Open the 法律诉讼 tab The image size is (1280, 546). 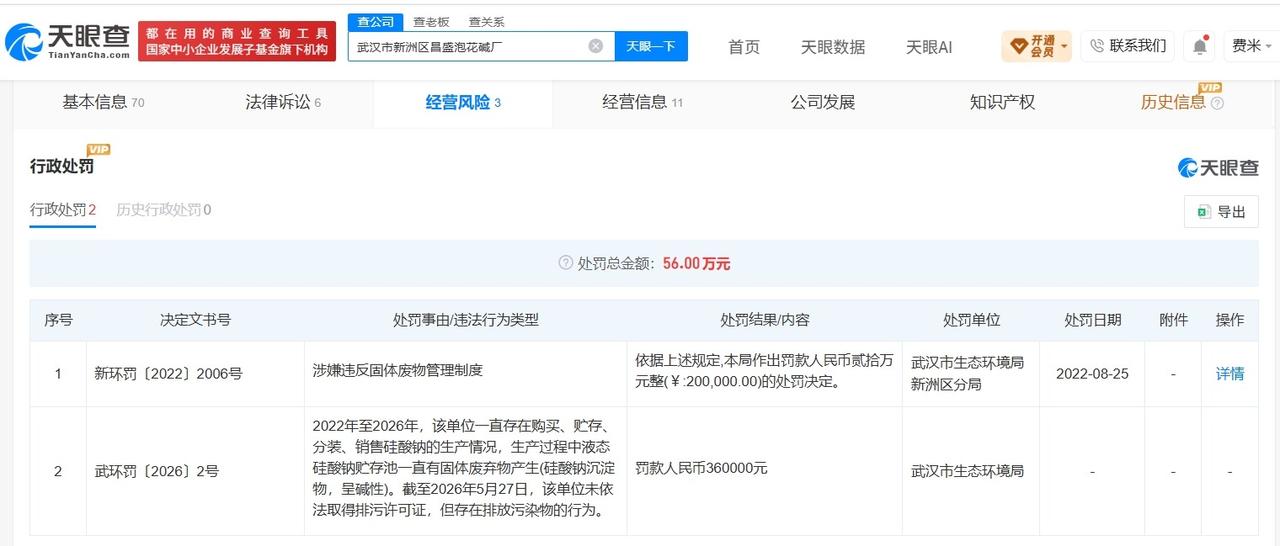pos(283,103)
